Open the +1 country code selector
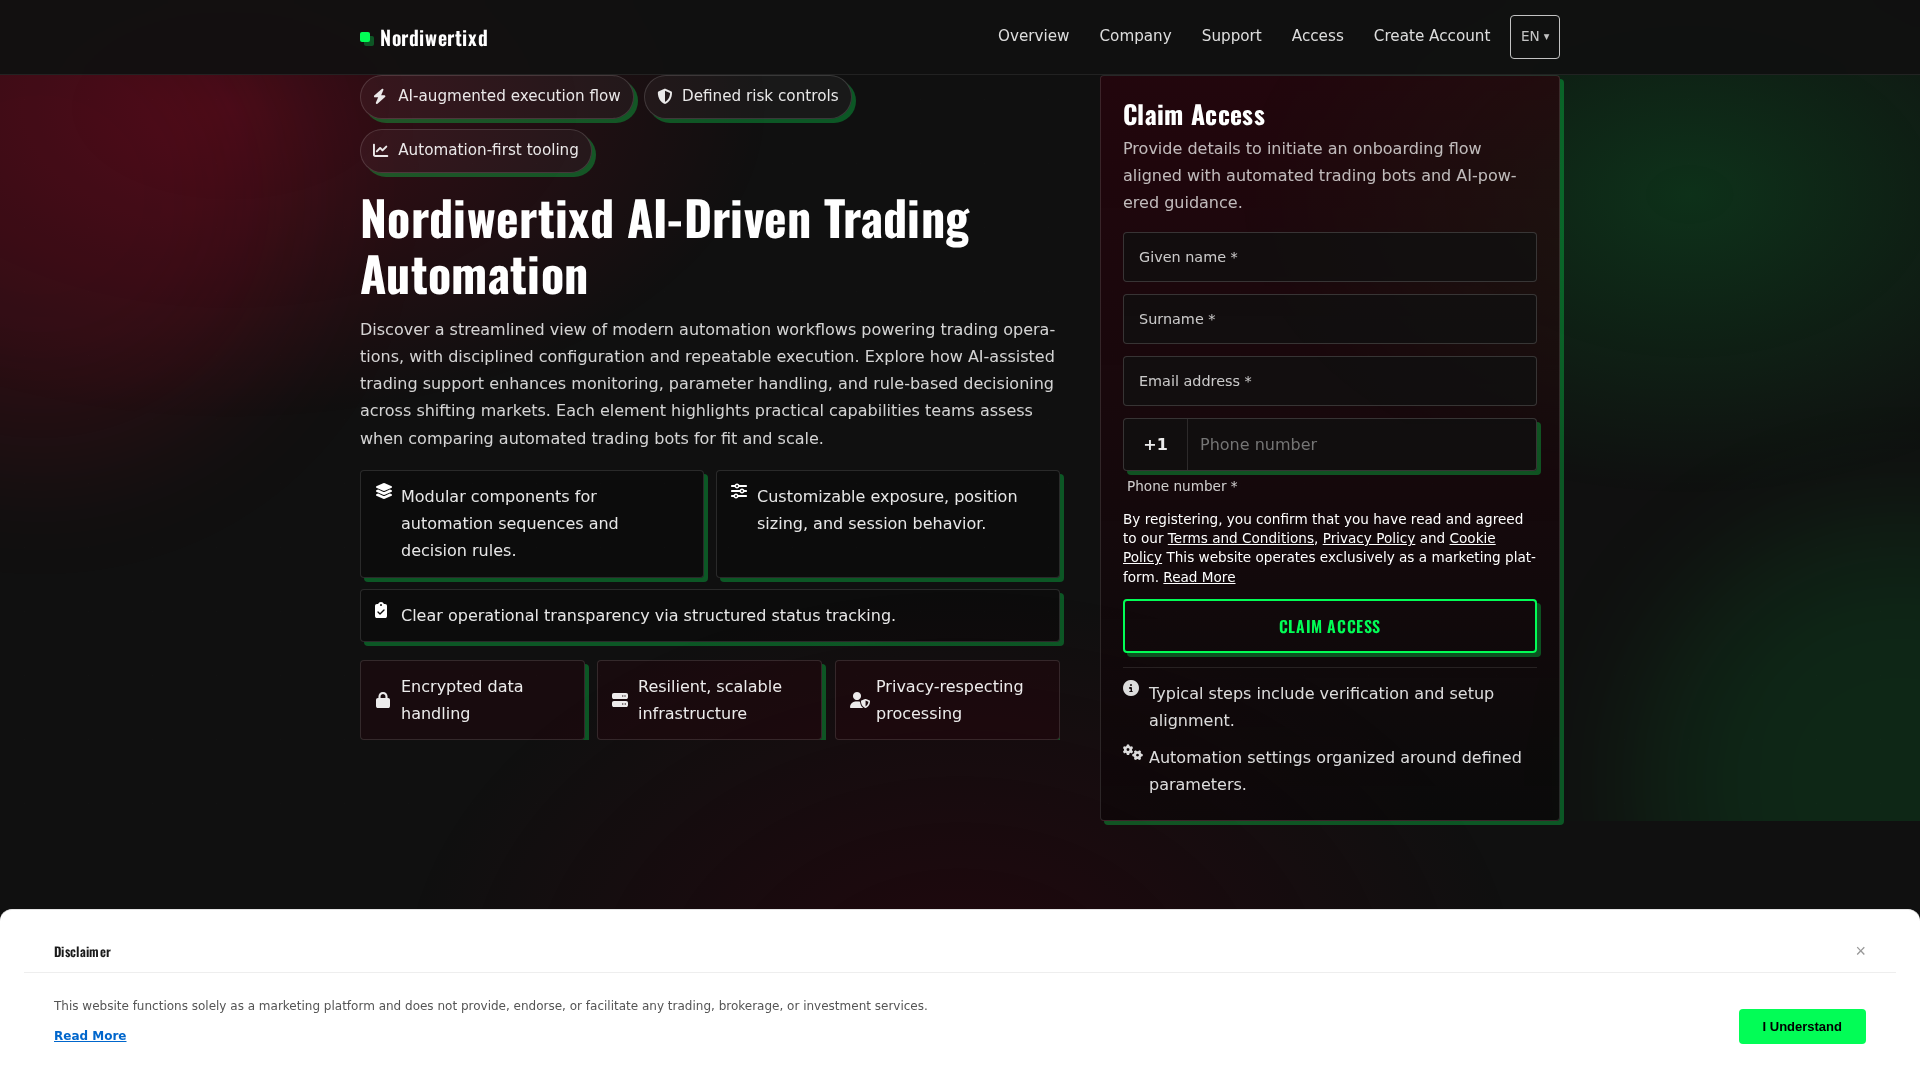Image resolution: width=1920 pixels, height=1080 pixels. pos(1156,445)
